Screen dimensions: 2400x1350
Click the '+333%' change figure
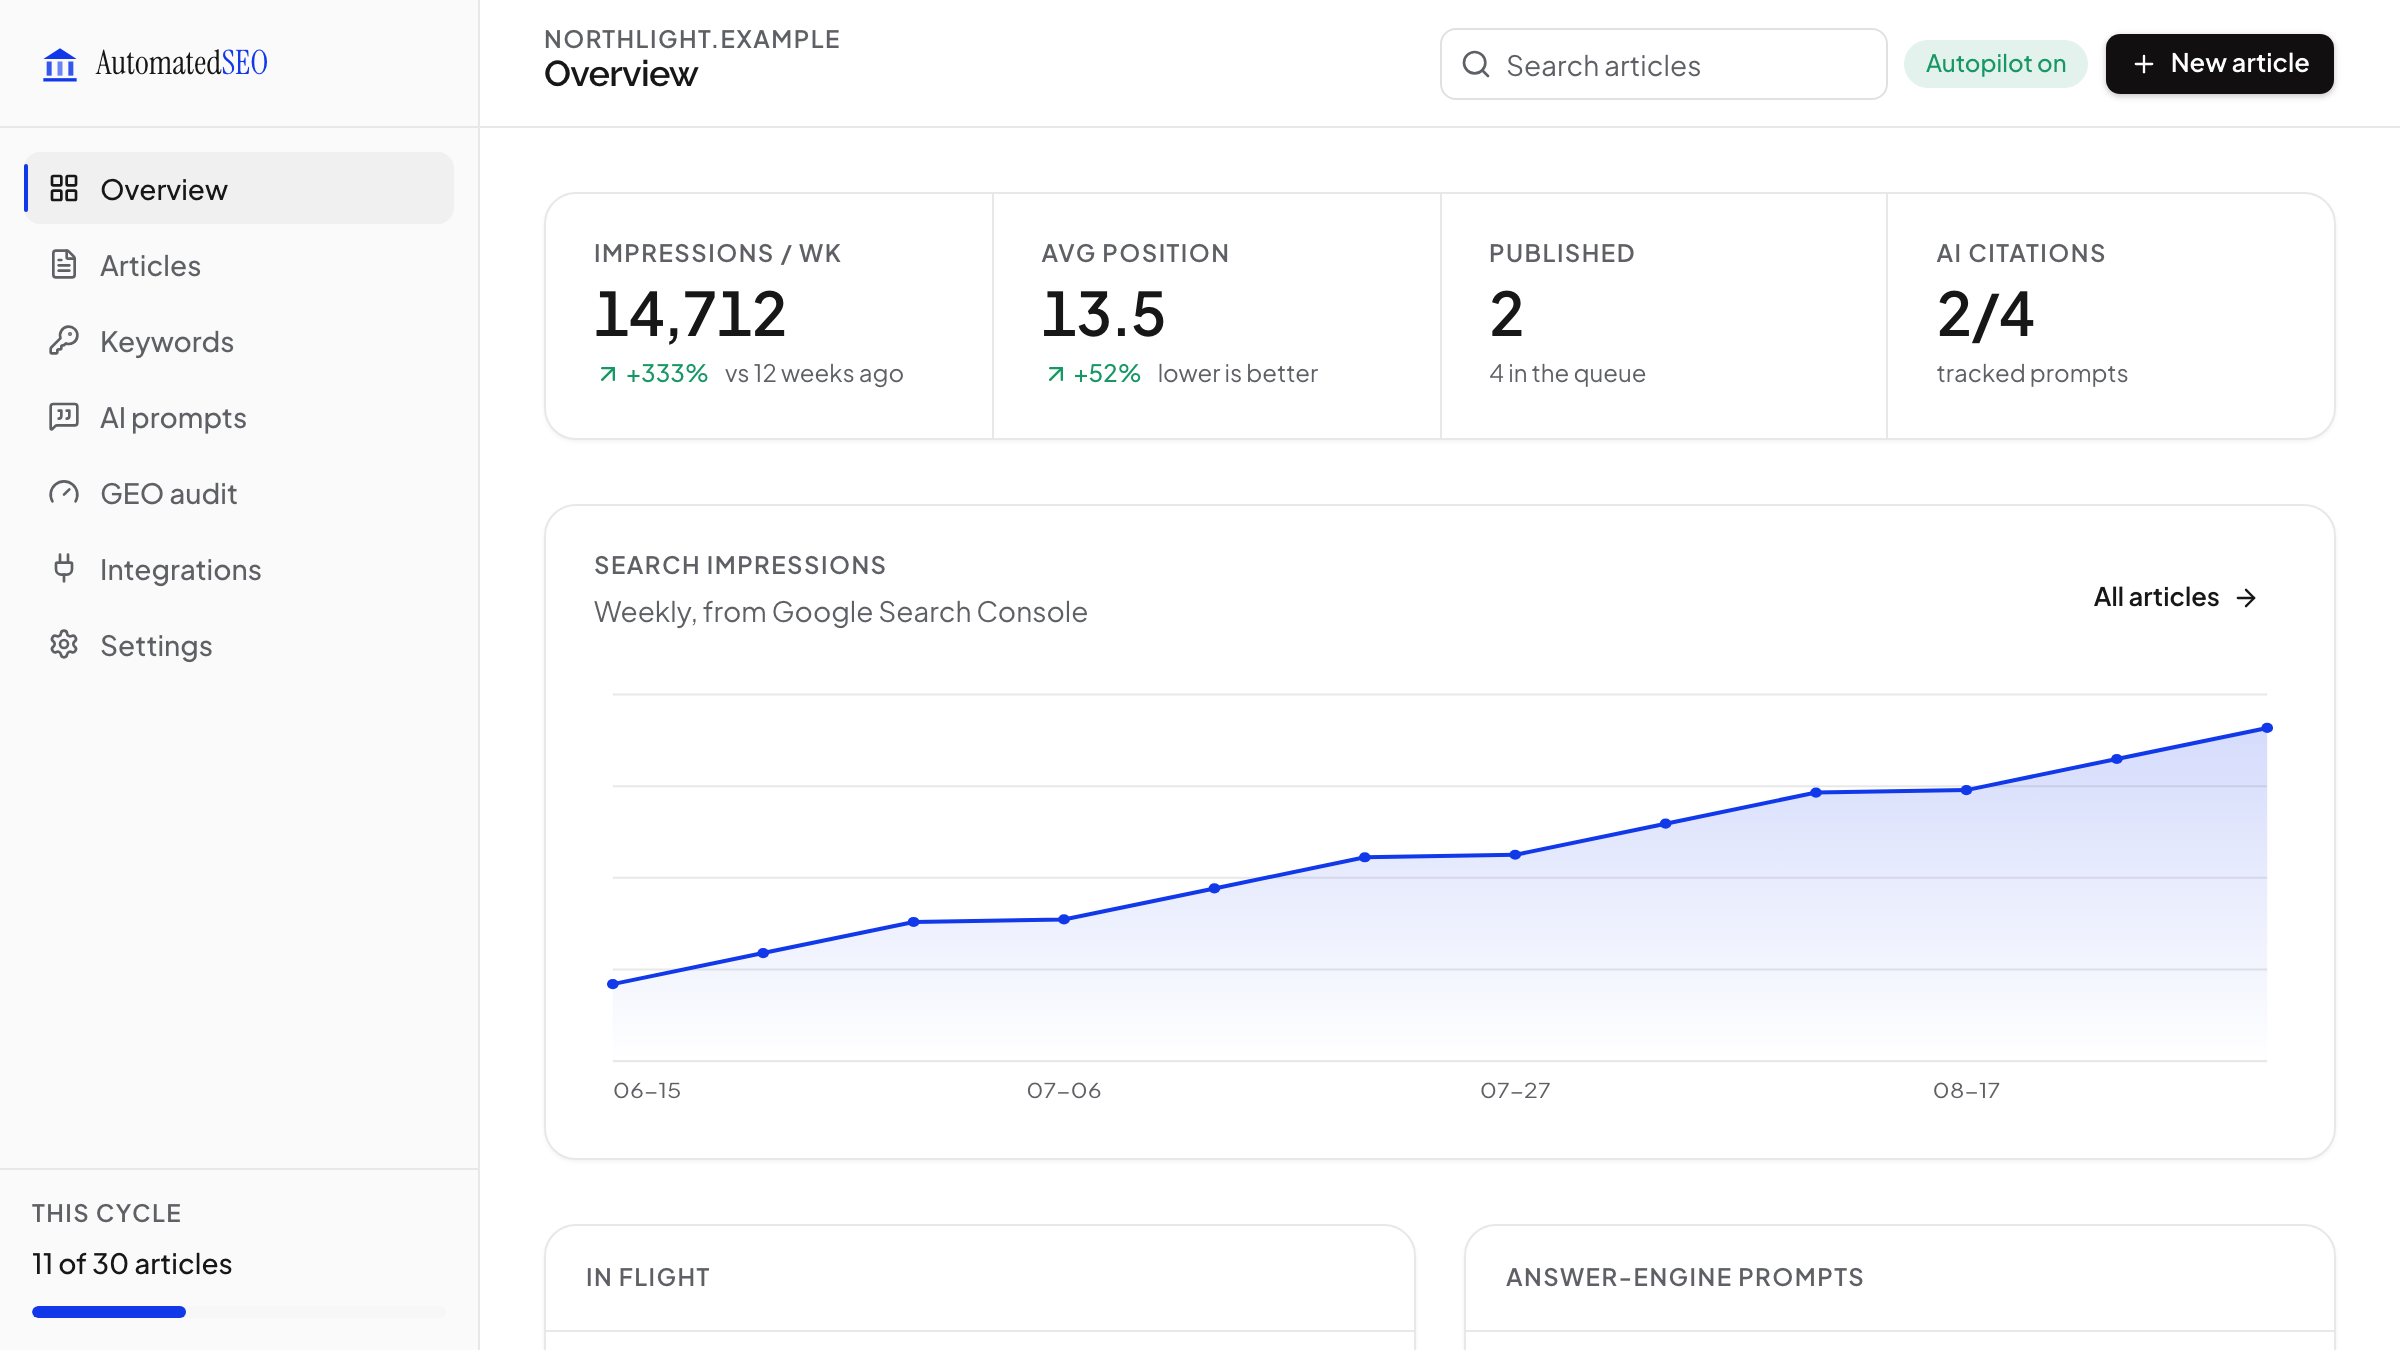pyautogui.click(x=667, y=373)
